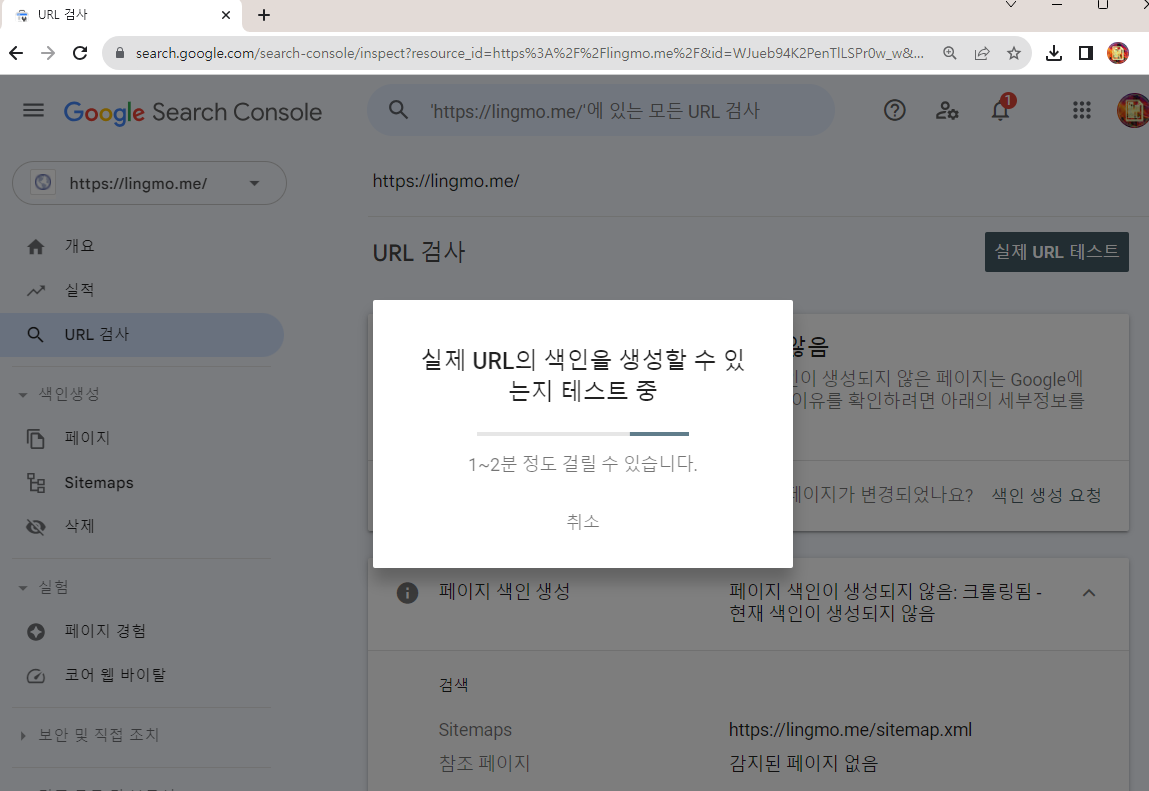Click the https://lingmo.me/ inspected URL heading
The width and height of the screenshot is (1149, 791).
(x=446, y=181)
